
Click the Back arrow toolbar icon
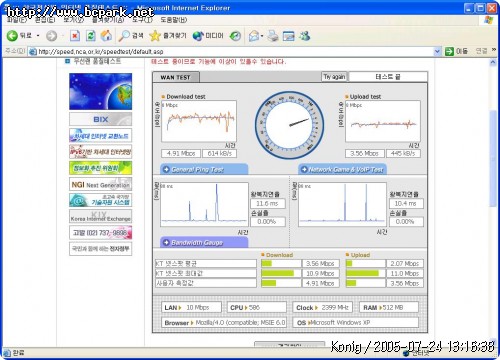pos(12,35)
